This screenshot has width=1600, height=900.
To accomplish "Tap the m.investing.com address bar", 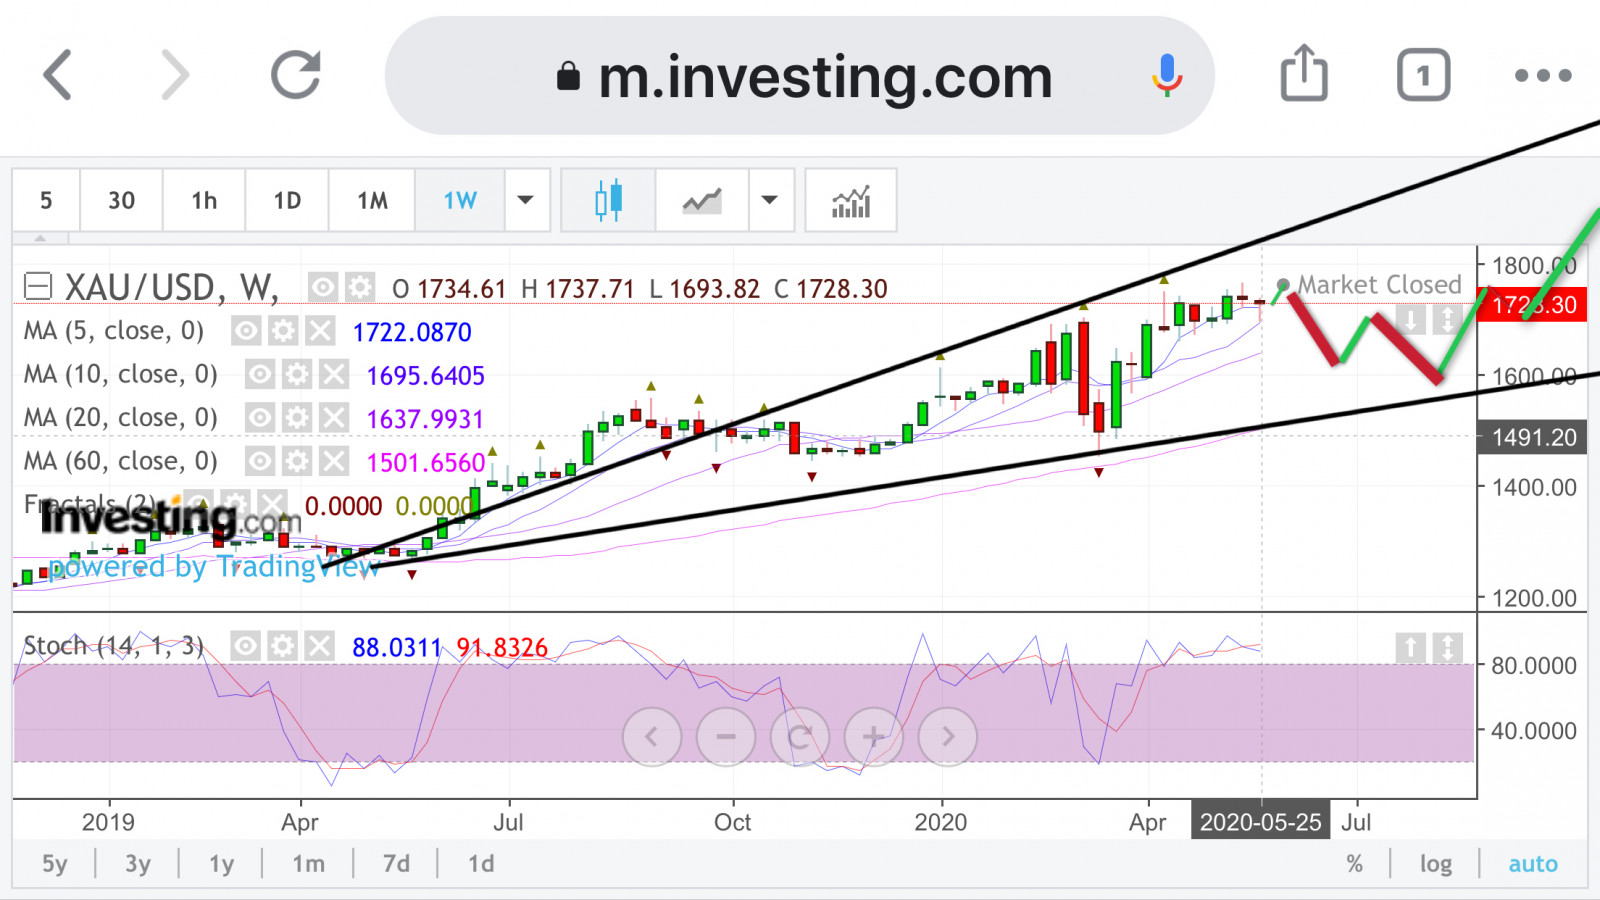I will 800,76.
